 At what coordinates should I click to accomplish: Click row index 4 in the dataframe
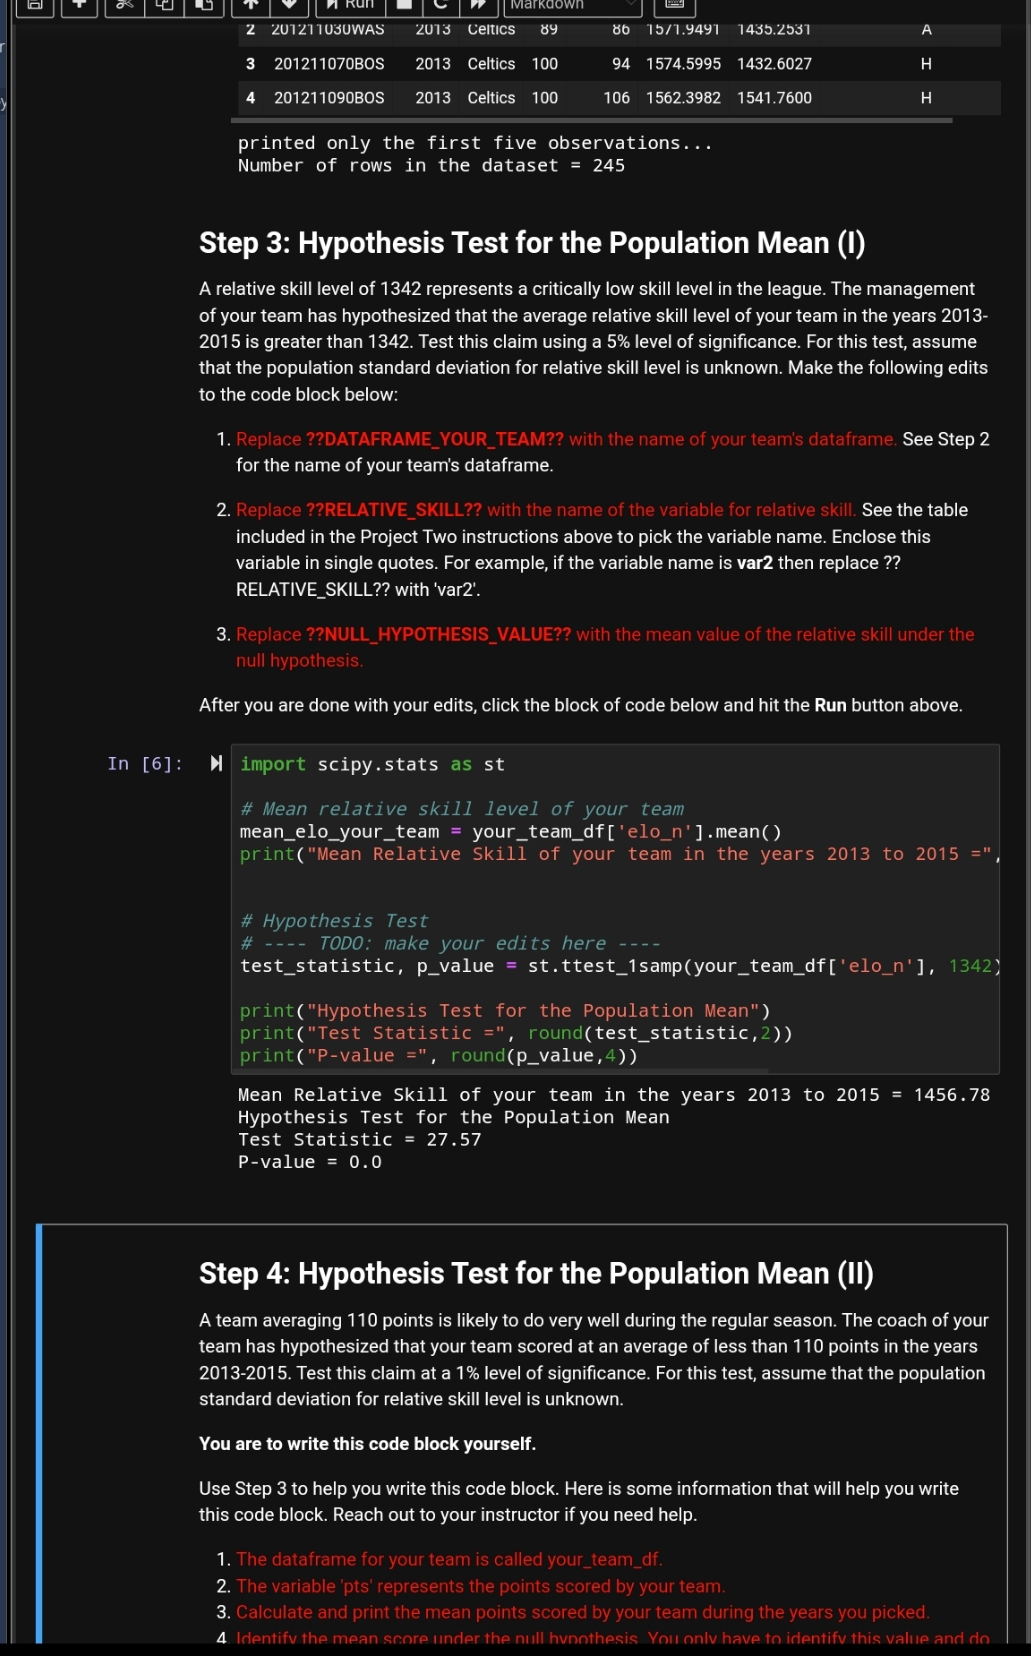click(x=250, y=98)
